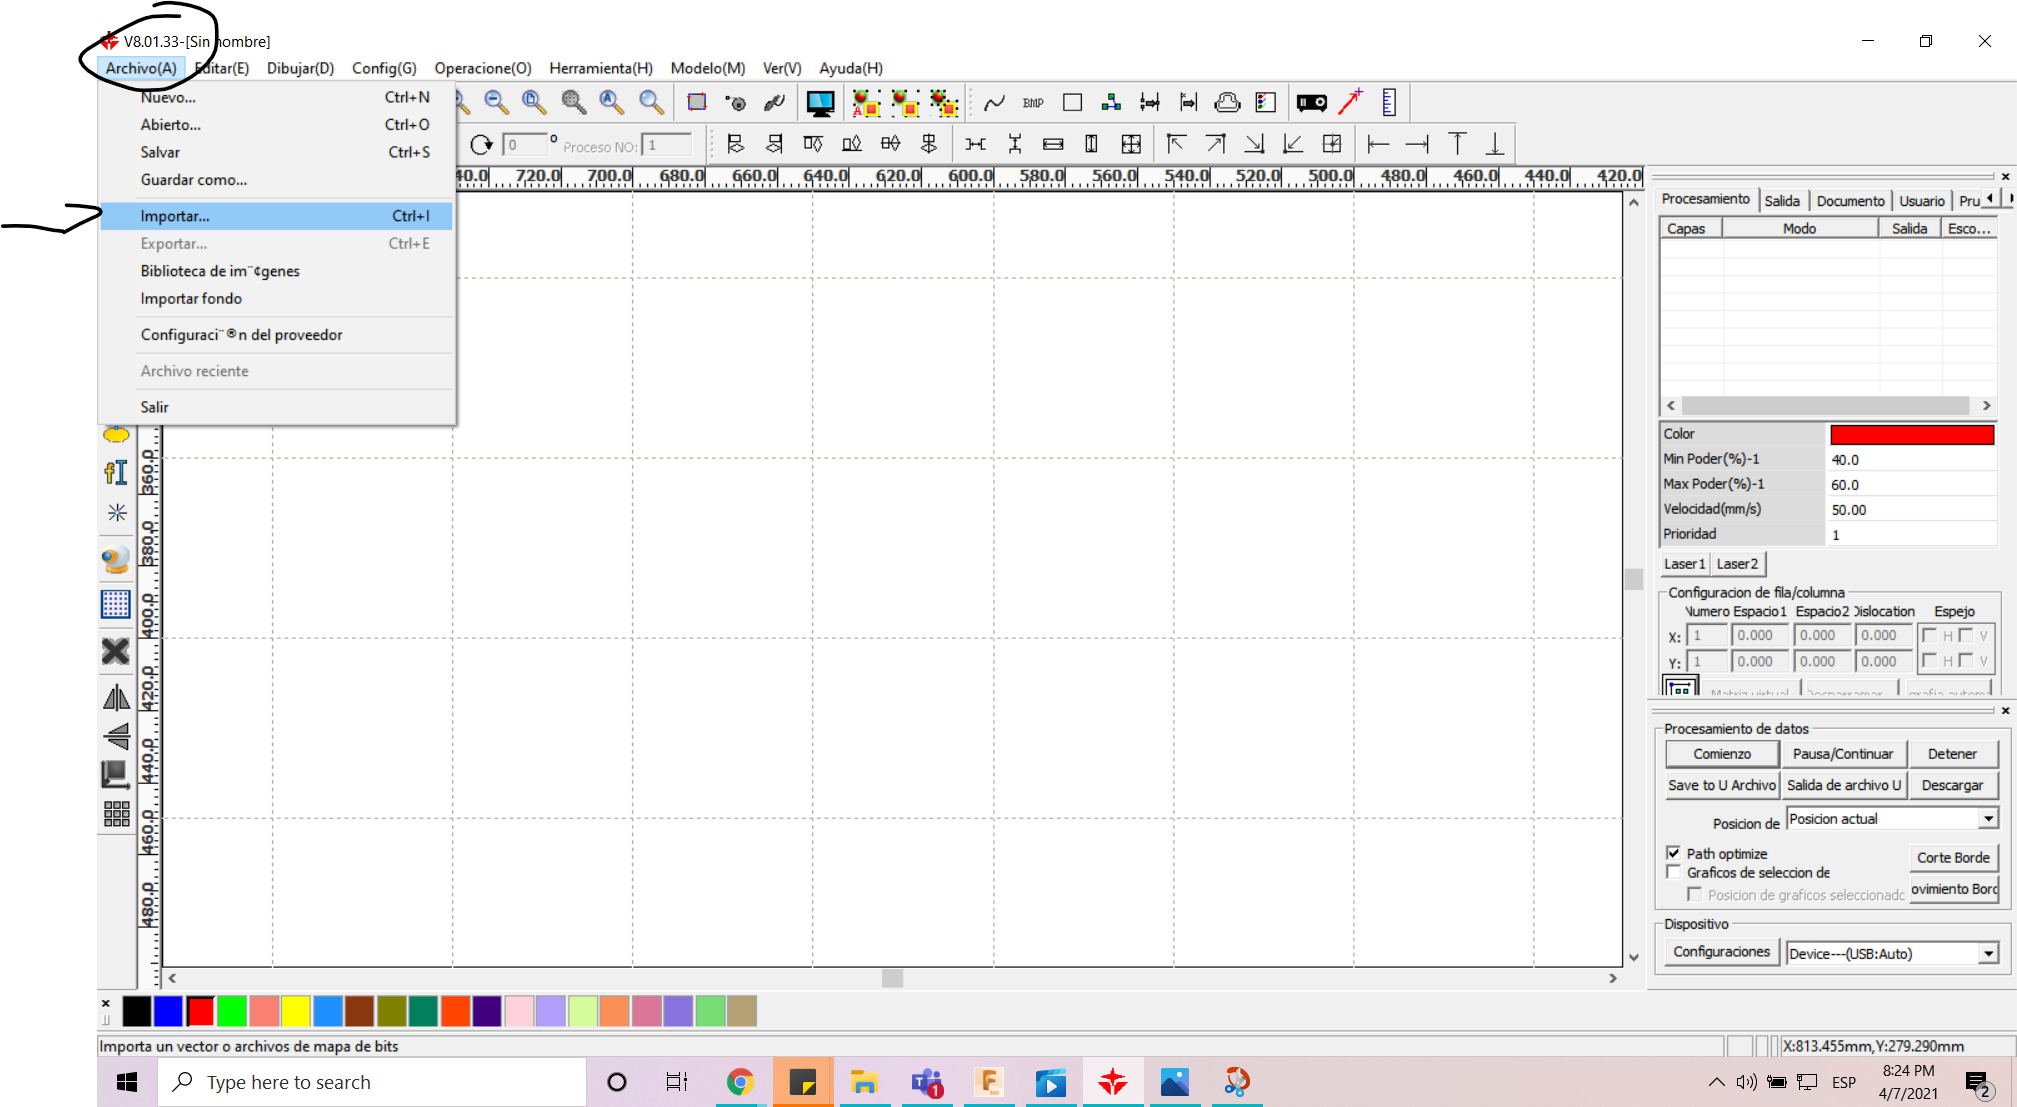This screenshot has height=1107, width=2017.
Task: Pick the red color swatch in the palette
Action: [200, 1012]
